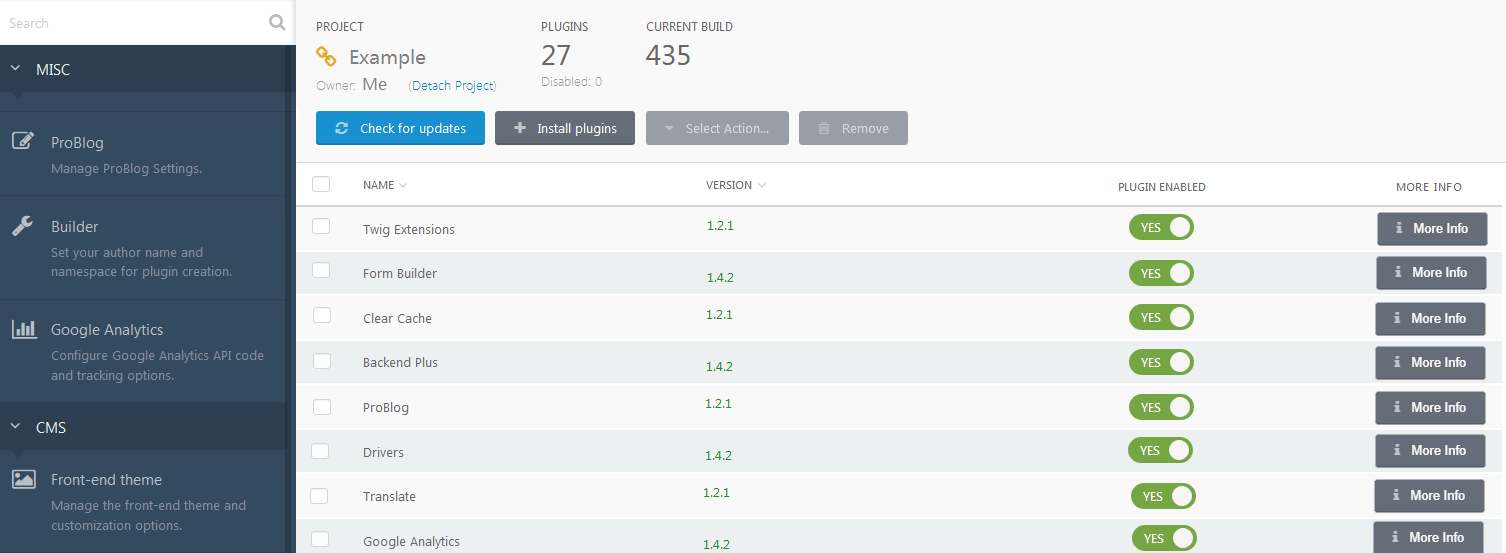Screen dimensions: 1506x553
Task: Open Front-end theme settings in the sidebar
Action: (x=143, y=502)
